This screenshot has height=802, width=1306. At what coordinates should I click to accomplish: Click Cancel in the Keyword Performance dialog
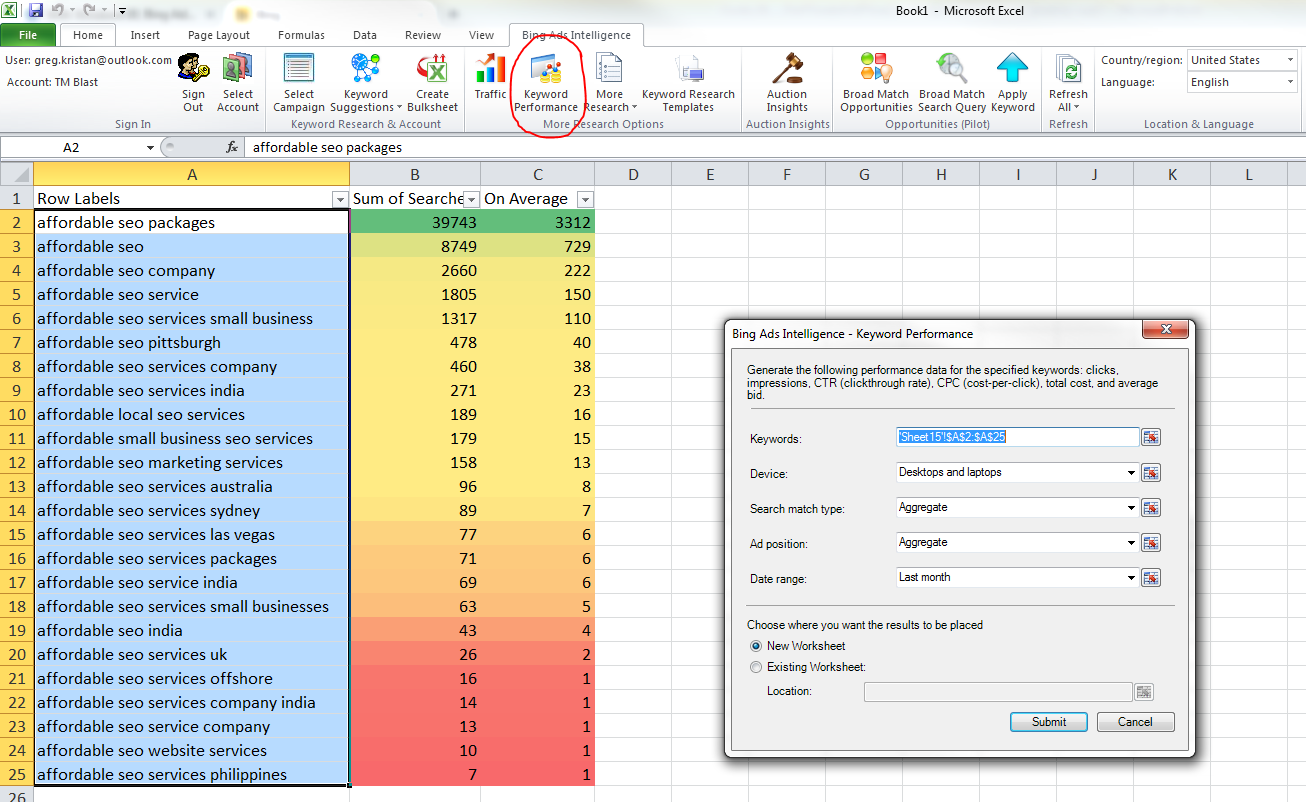pos(1135,722)
